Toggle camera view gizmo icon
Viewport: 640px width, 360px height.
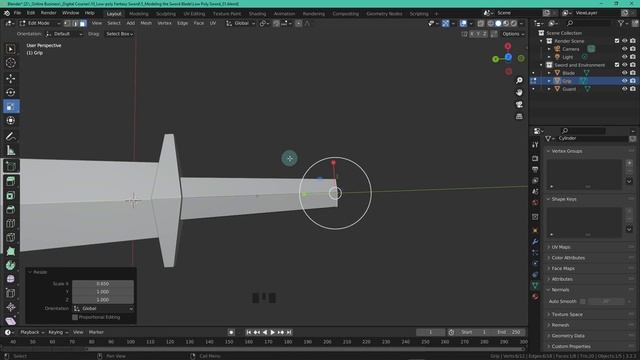point(519,104)
